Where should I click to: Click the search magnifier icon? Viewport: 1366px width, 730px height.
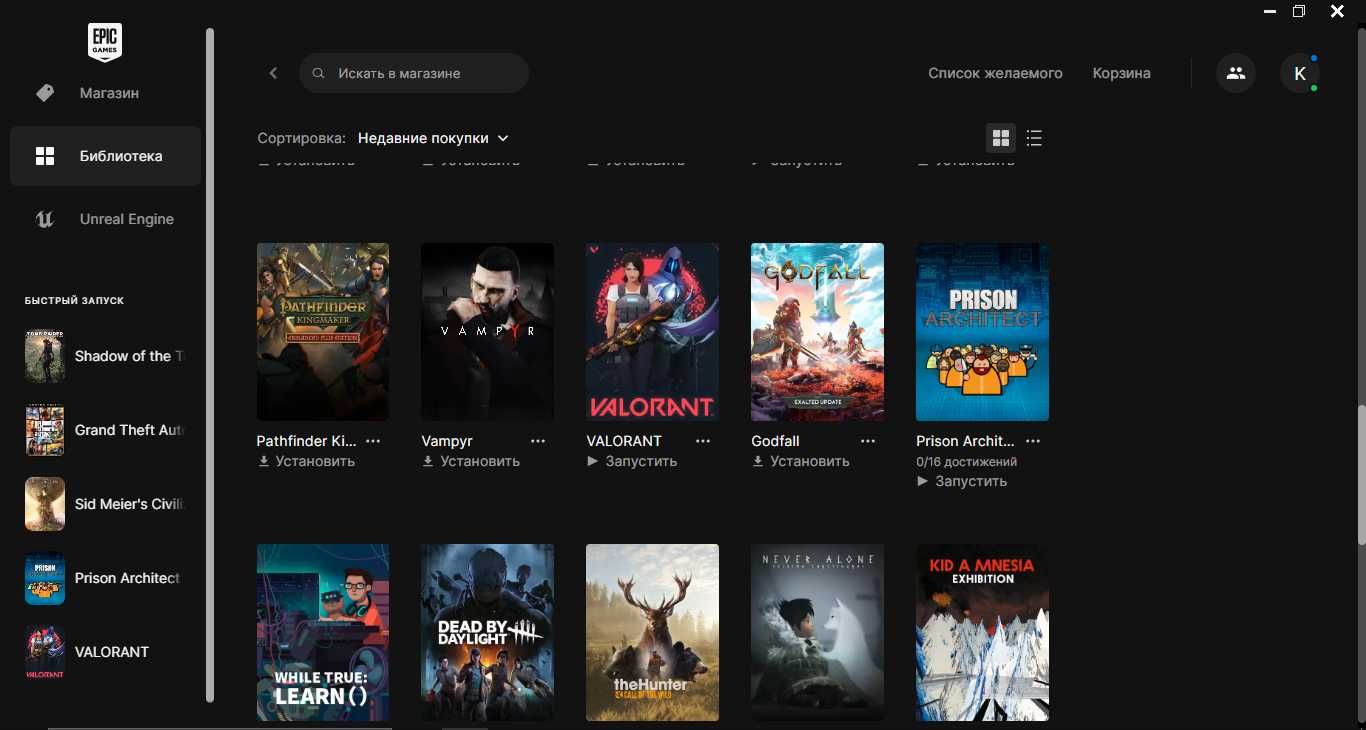pos(319,73)
